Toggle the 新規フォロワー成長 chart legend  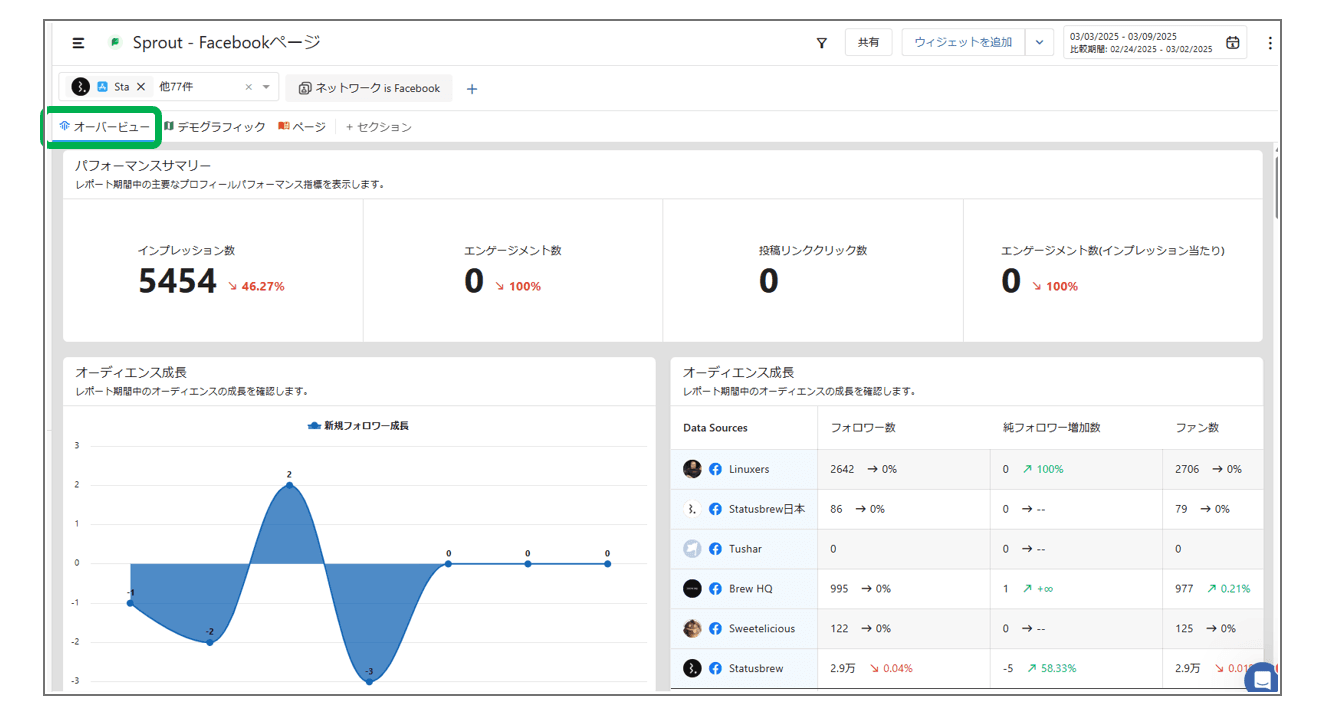(x=358, y=426)
